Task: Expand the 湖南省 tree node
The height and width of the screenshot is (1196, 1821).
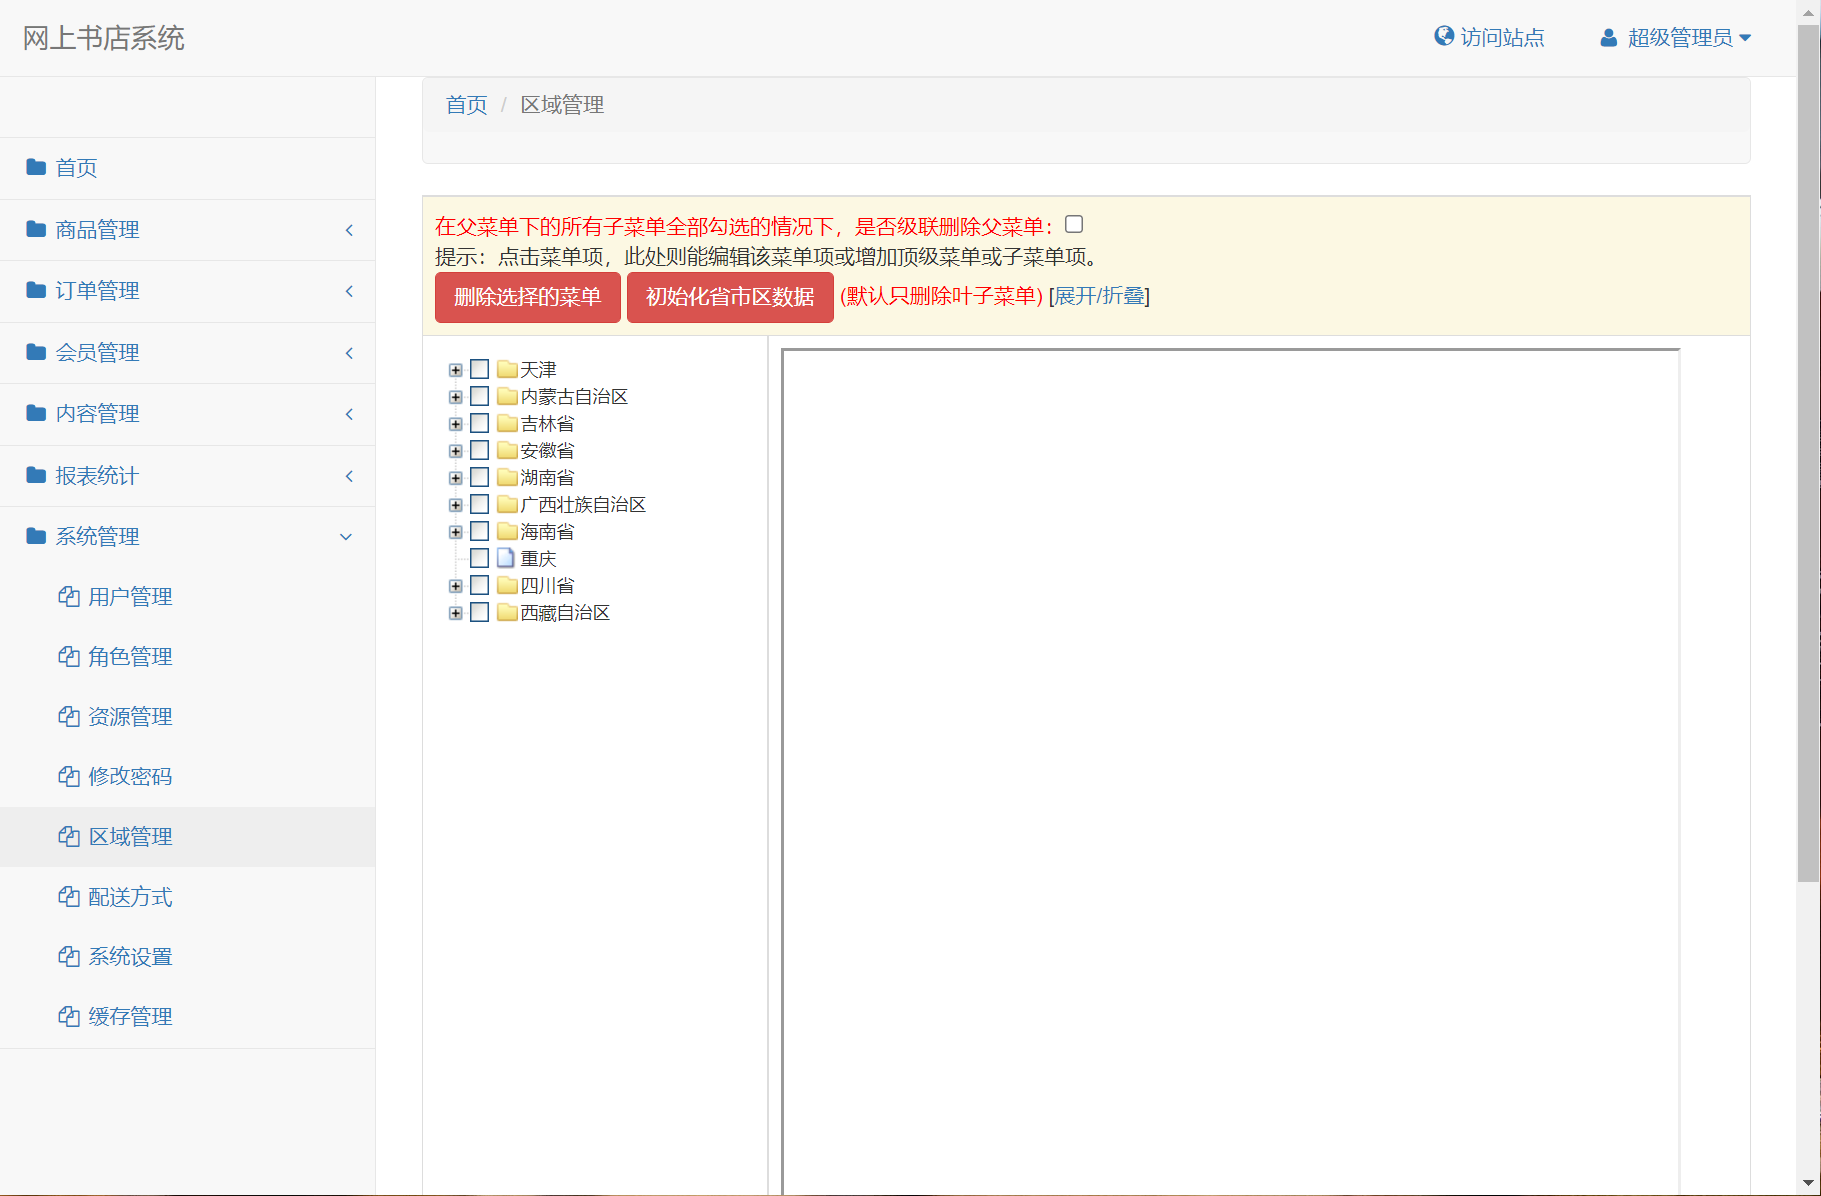Action: [456, 478]
